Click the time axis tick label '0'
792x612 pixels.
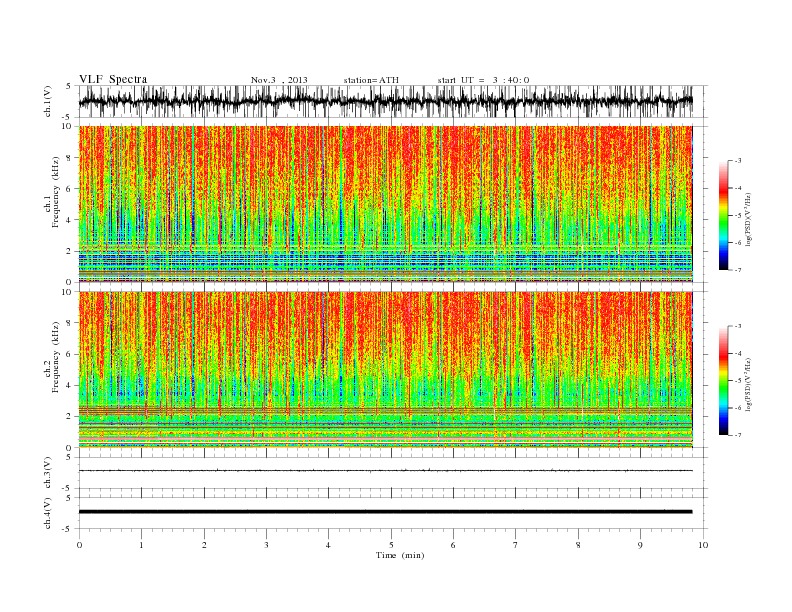click(79, 545)
